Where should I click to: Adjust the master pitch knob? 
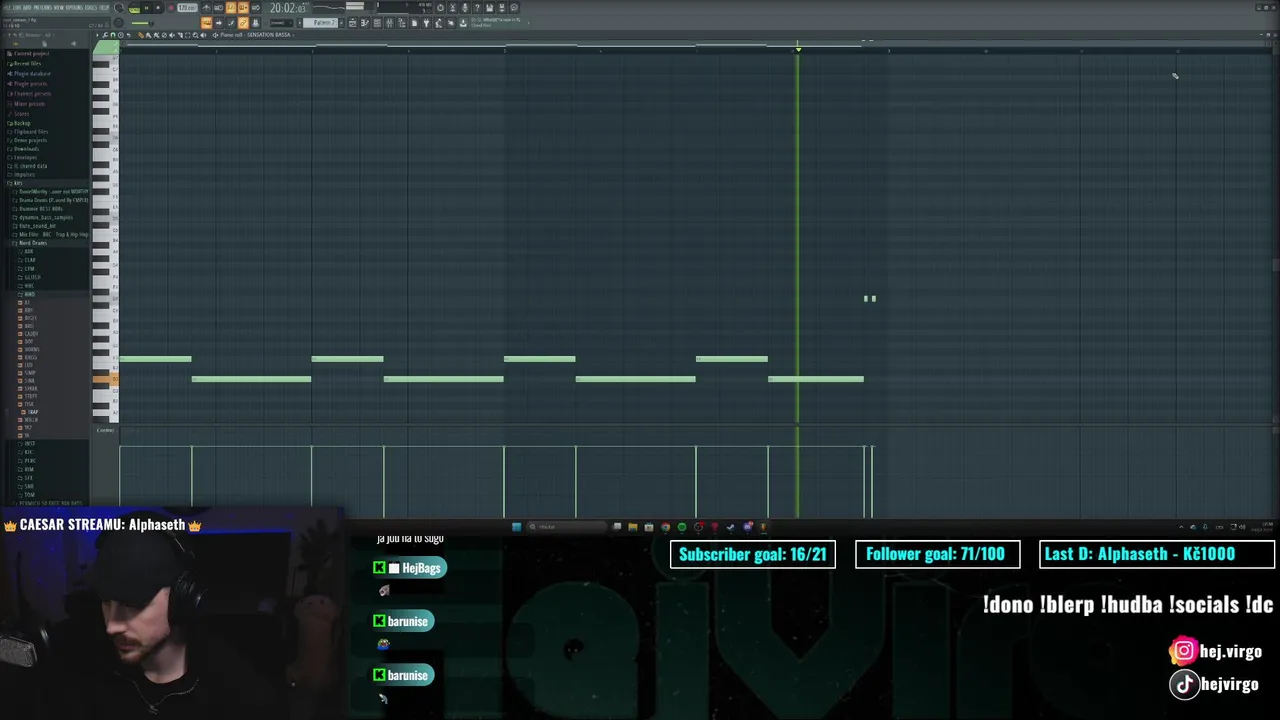pos(118,23)
